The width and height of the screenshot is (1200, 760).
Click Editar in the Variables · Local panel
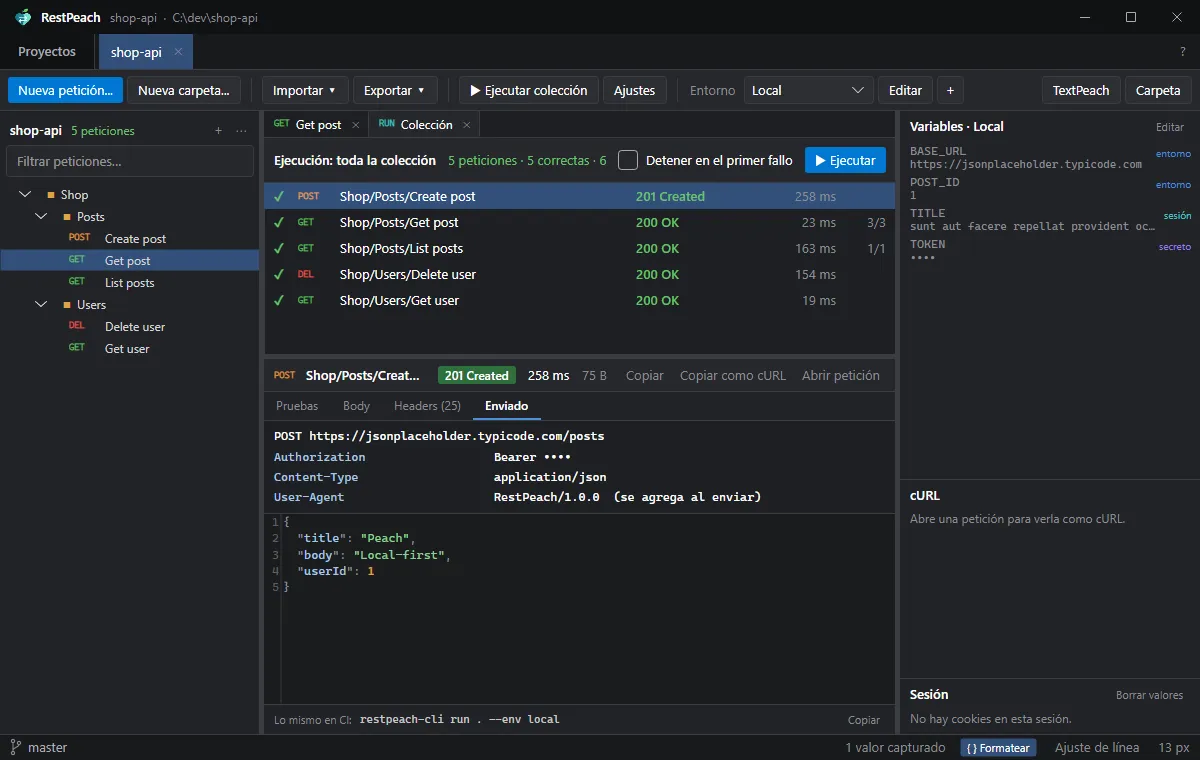pyautogui.click(x=1170, y=127)
